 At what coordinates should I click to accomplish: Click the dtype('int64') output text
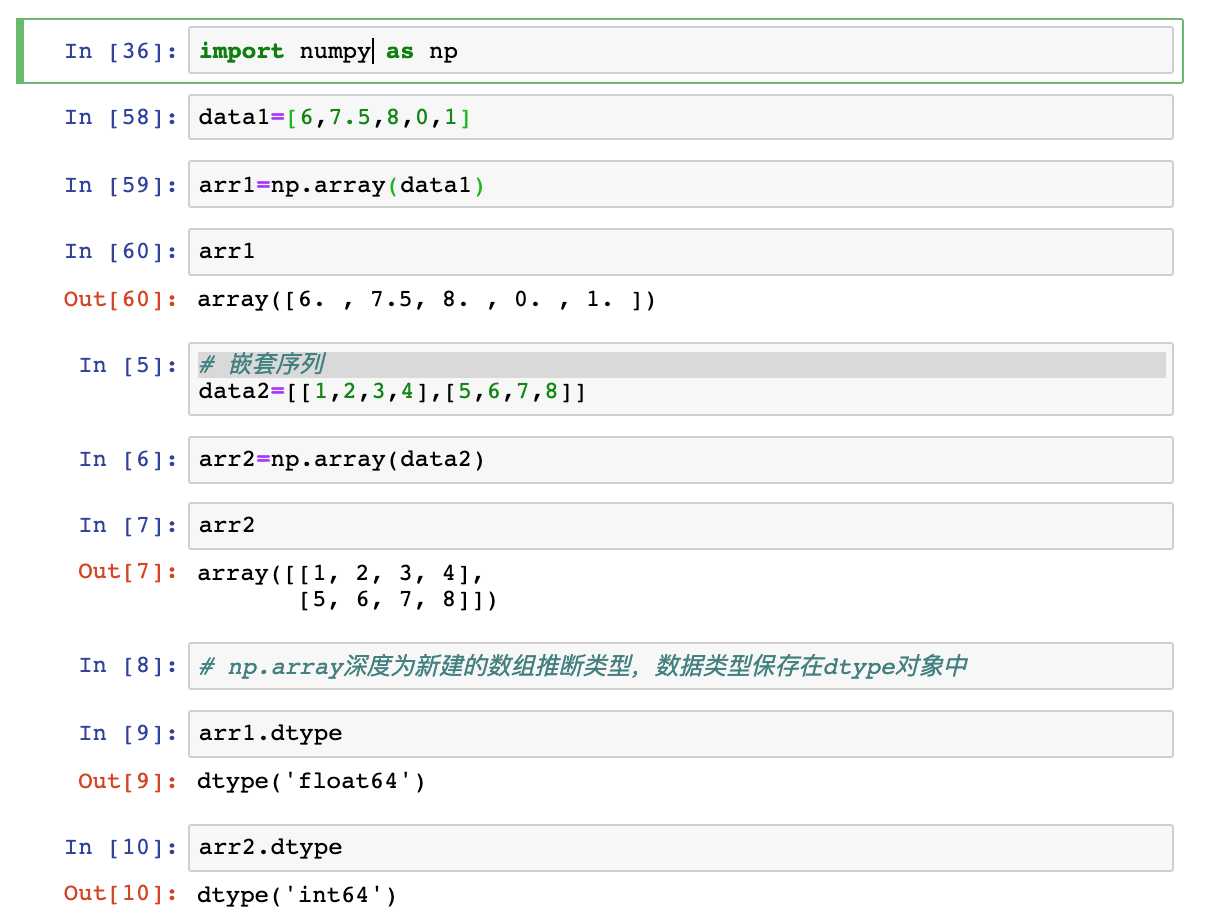coord(298,894)
